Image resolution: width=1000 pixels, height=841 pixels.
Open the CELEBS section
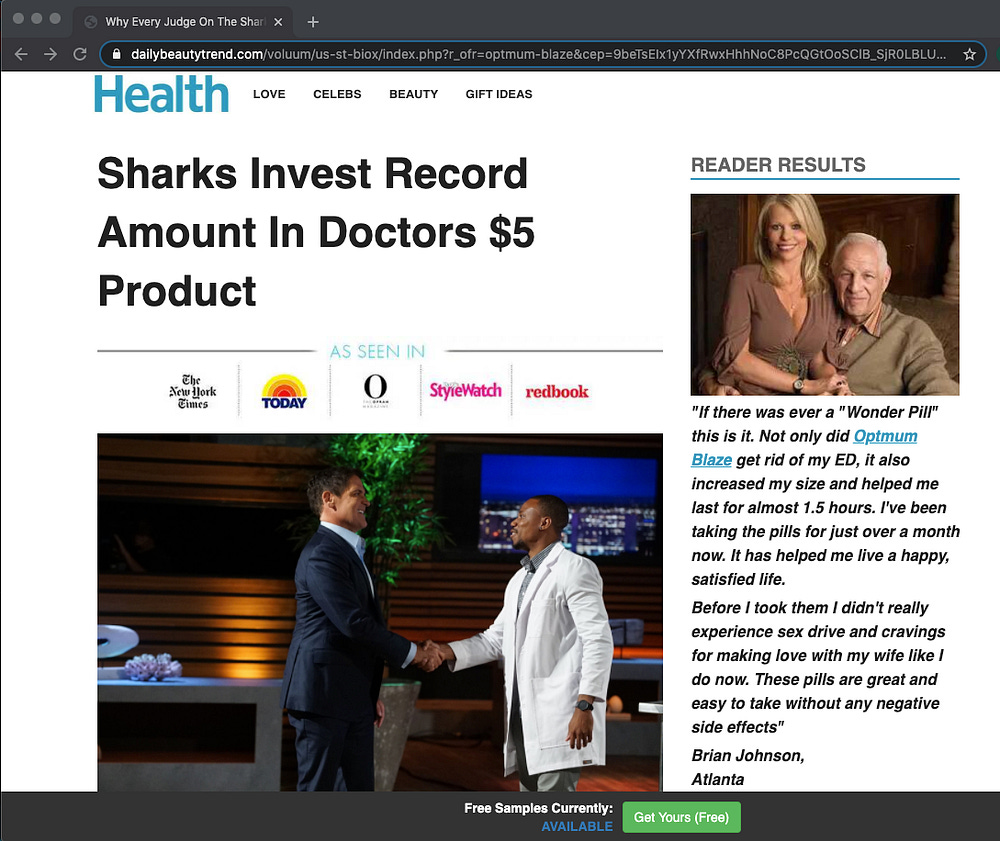337,94
